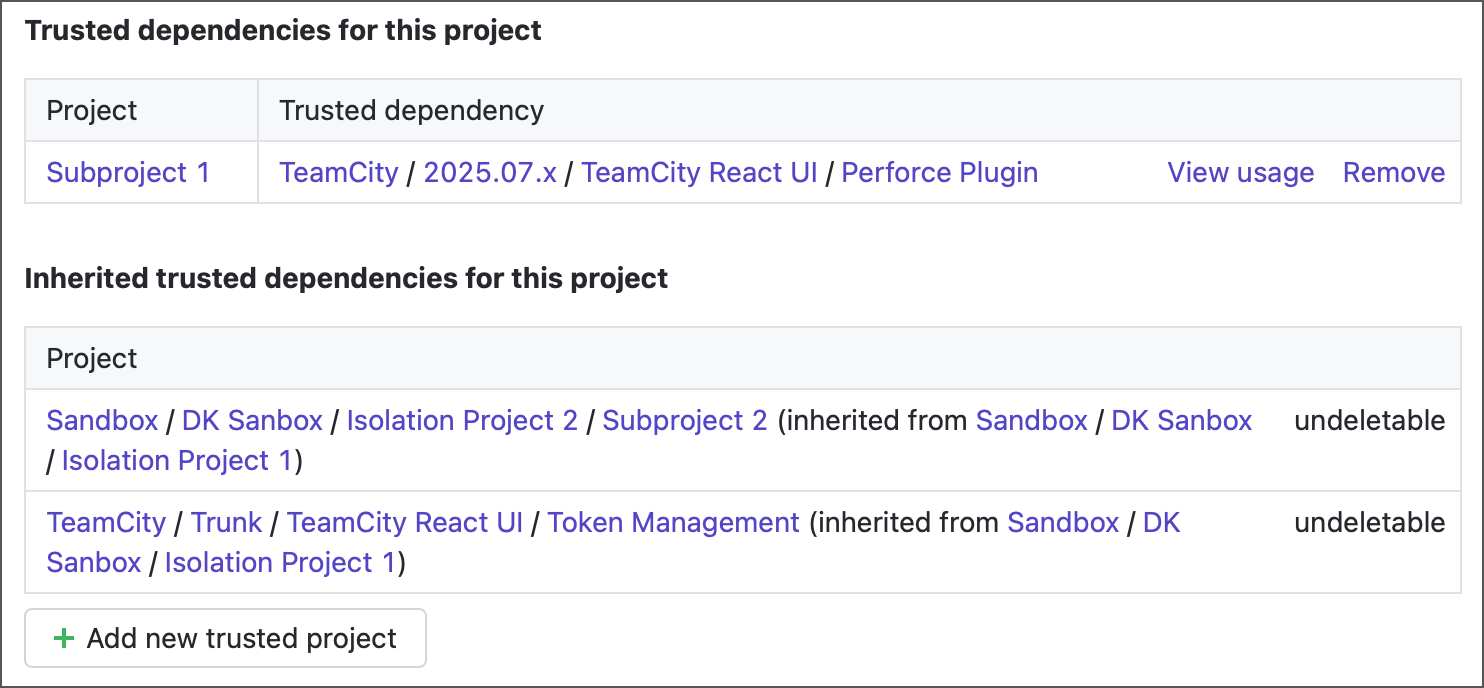Click the green plus icon on Add button
This screenshot has width=1484, height=688.
(64, 638)
